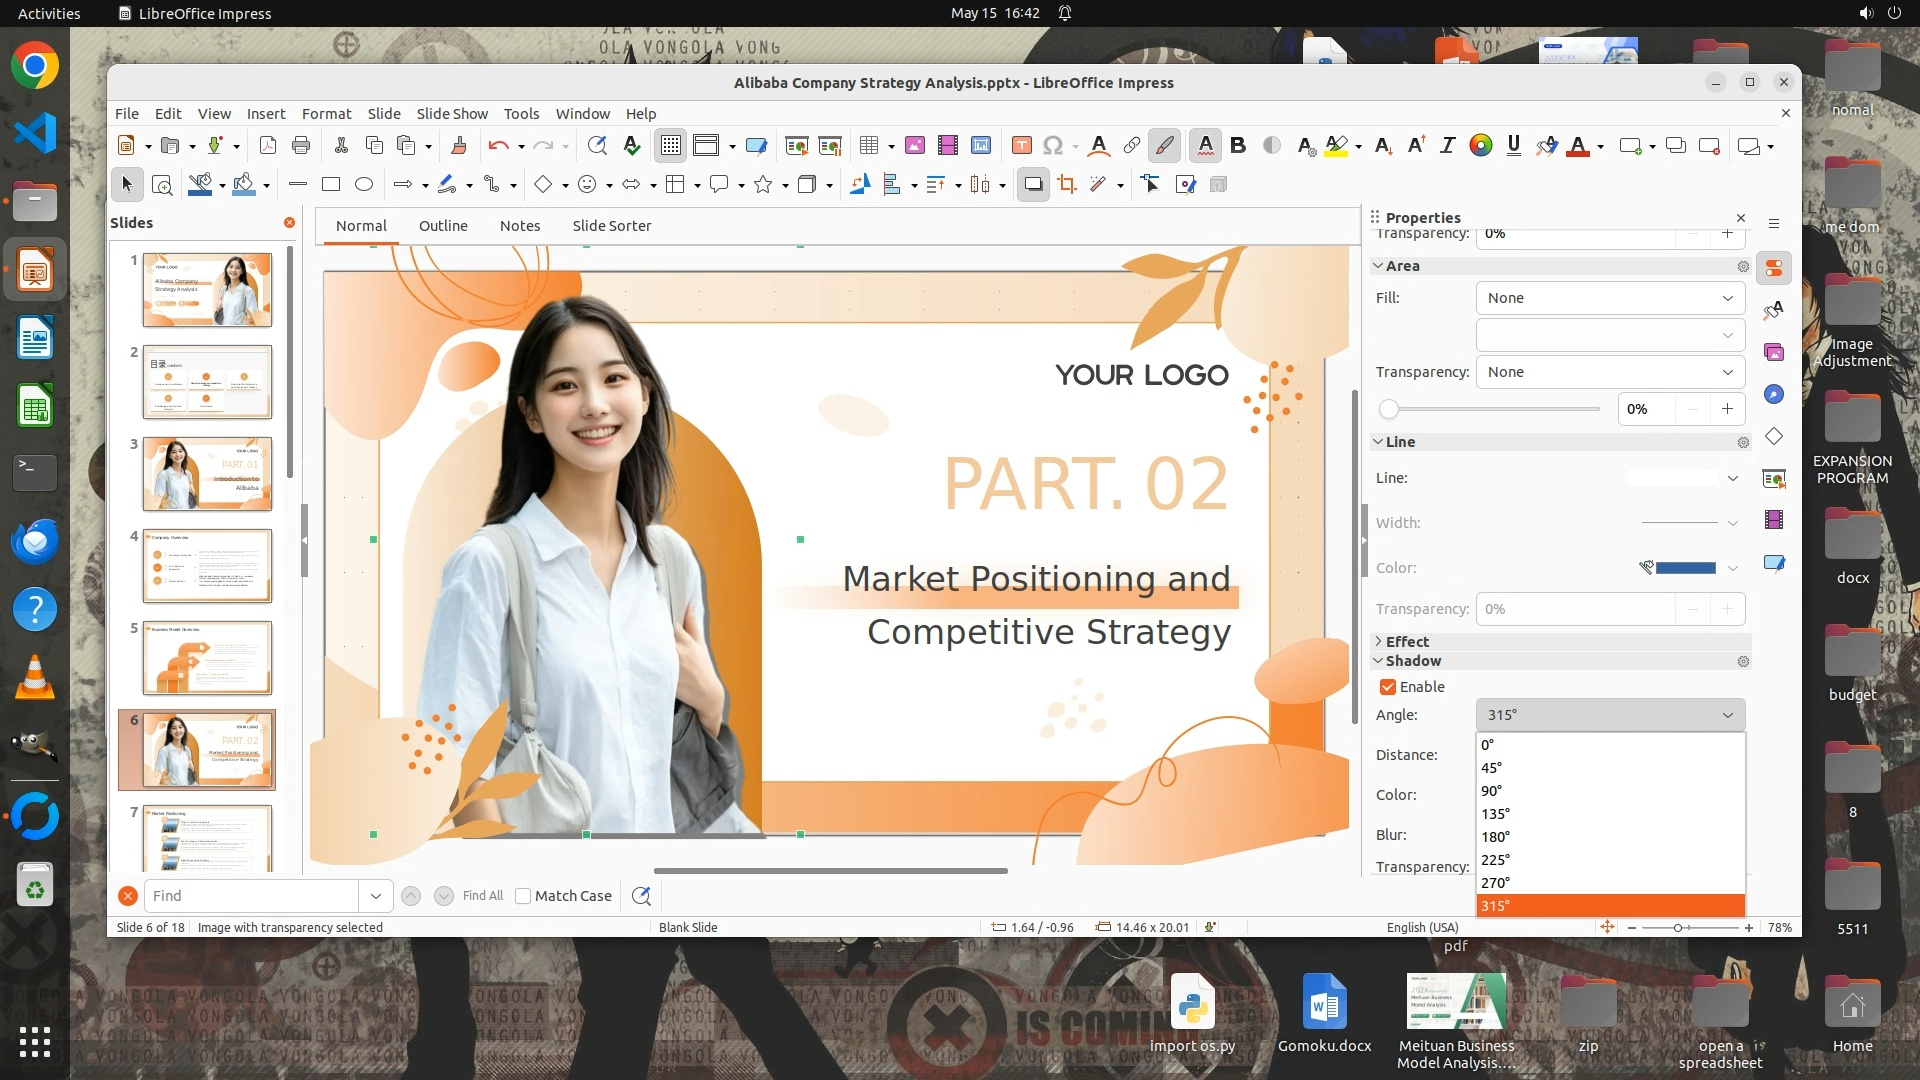Click the Find All button
The height and width of the screenshot is (1080, 1920).
[483, 896]
